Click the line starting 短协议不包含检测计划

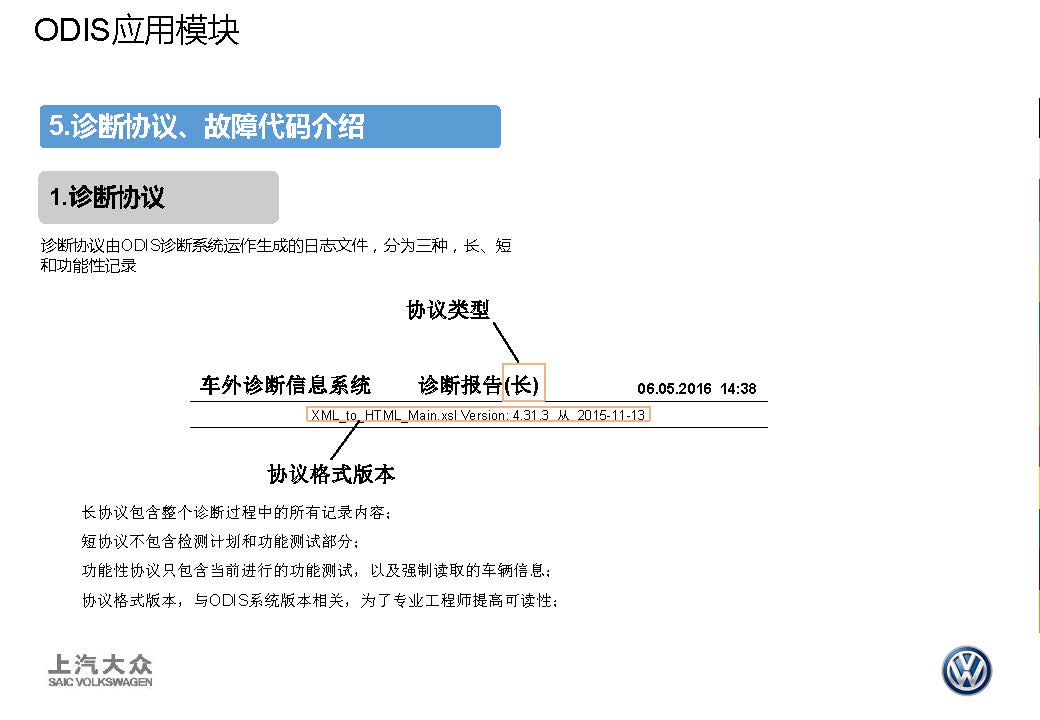[220, 542]
